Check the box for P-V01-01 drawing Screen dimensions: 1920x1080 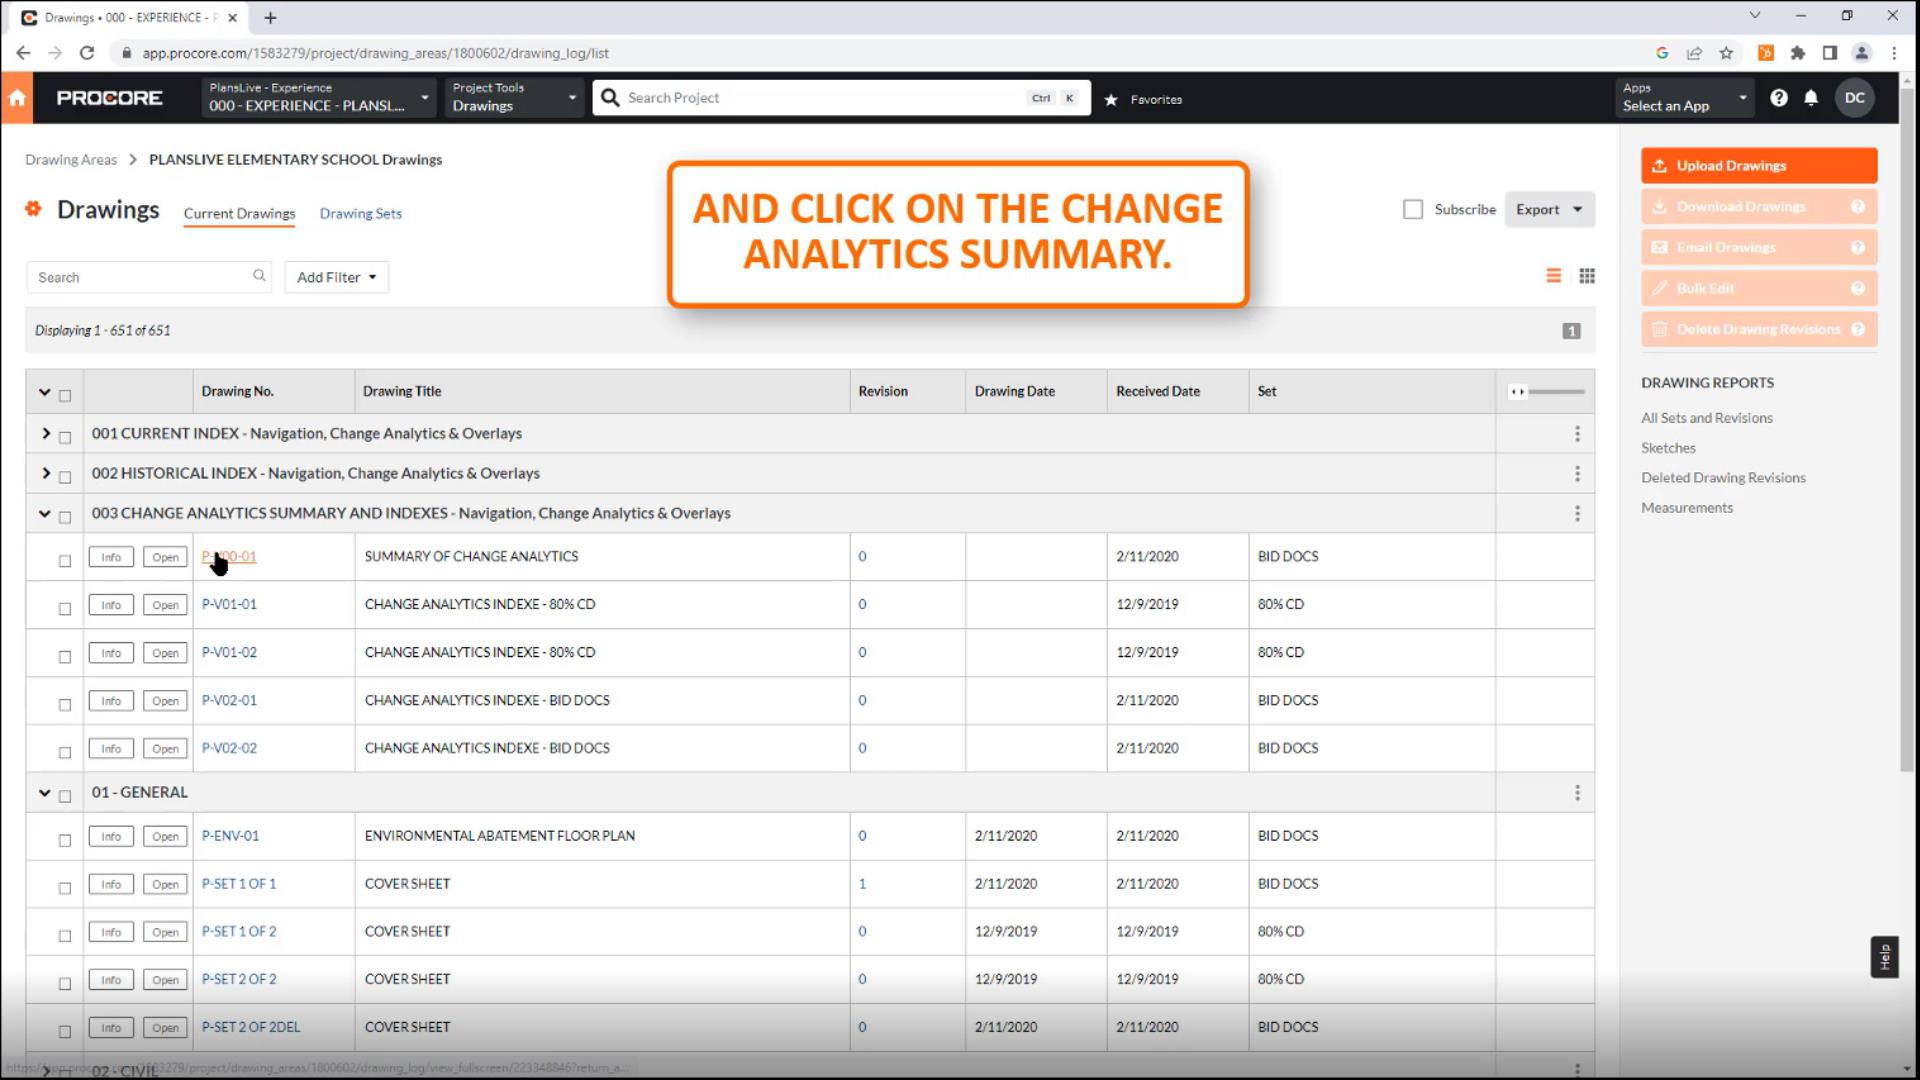pyautogui.click(x=65, y=608)
